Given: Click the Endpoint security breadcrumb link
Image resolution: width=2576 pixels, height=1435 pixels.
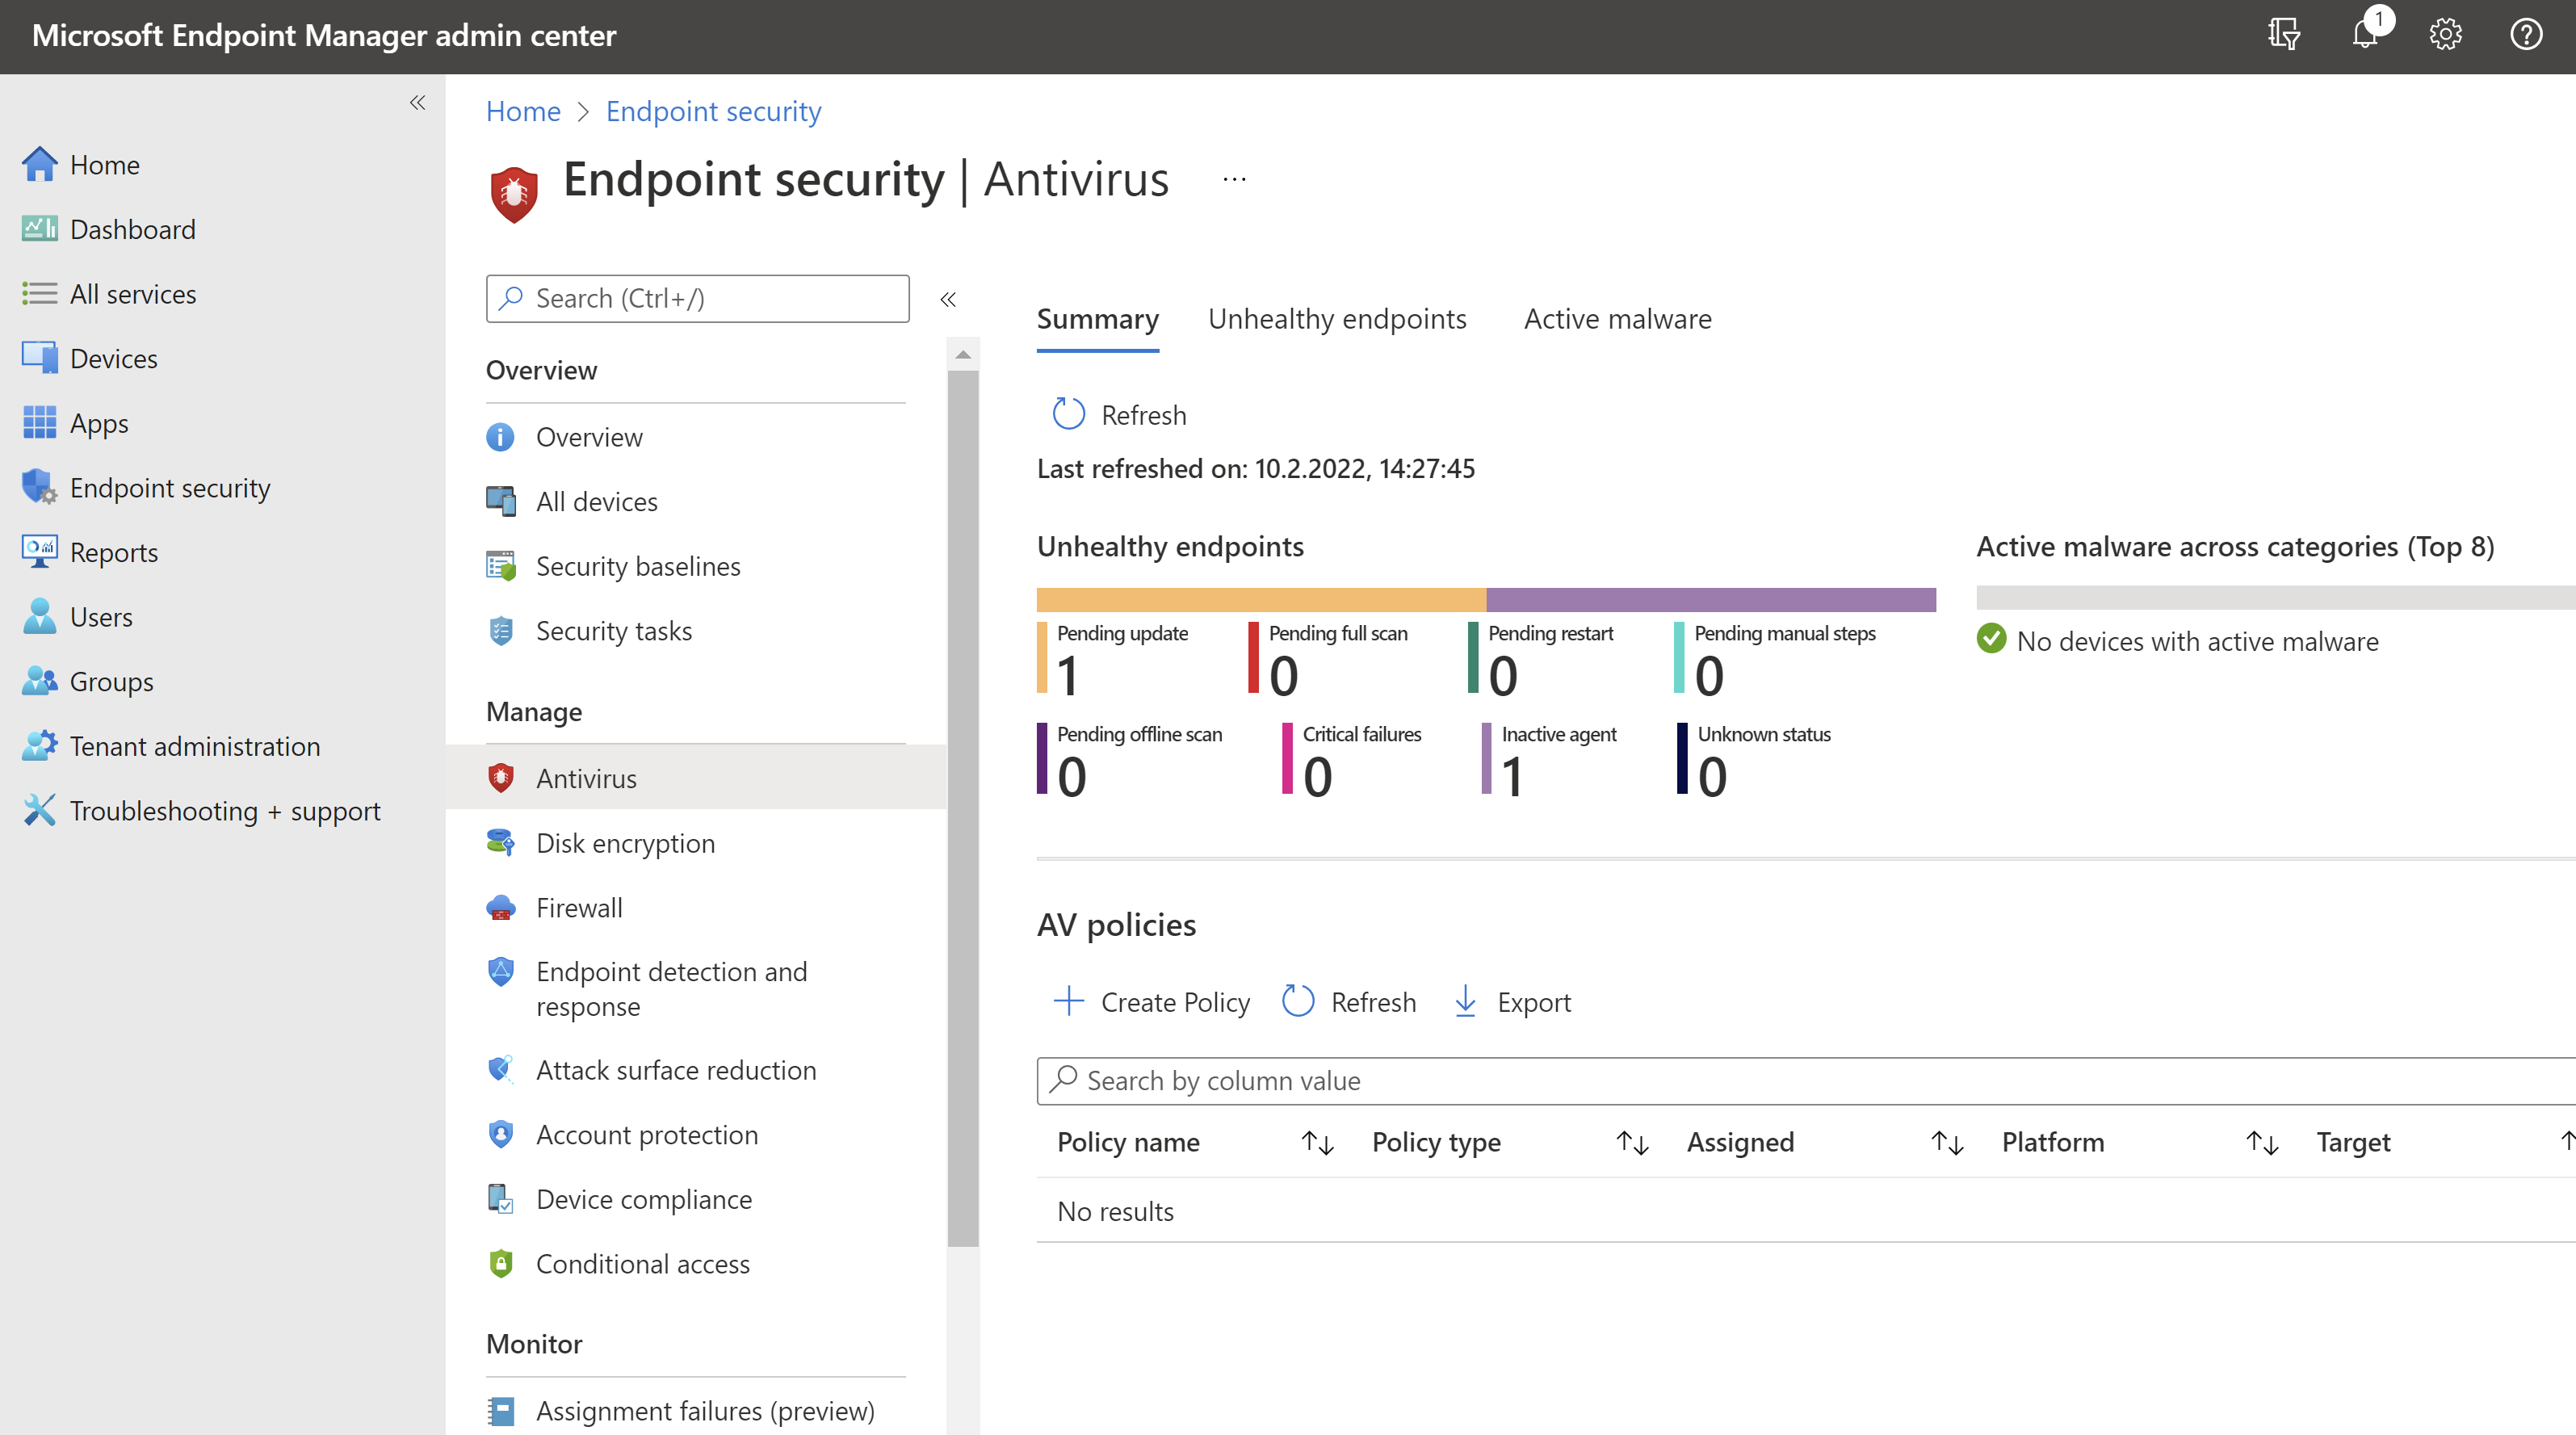Looking at the screenshot, I should click(x=713, y=111).
